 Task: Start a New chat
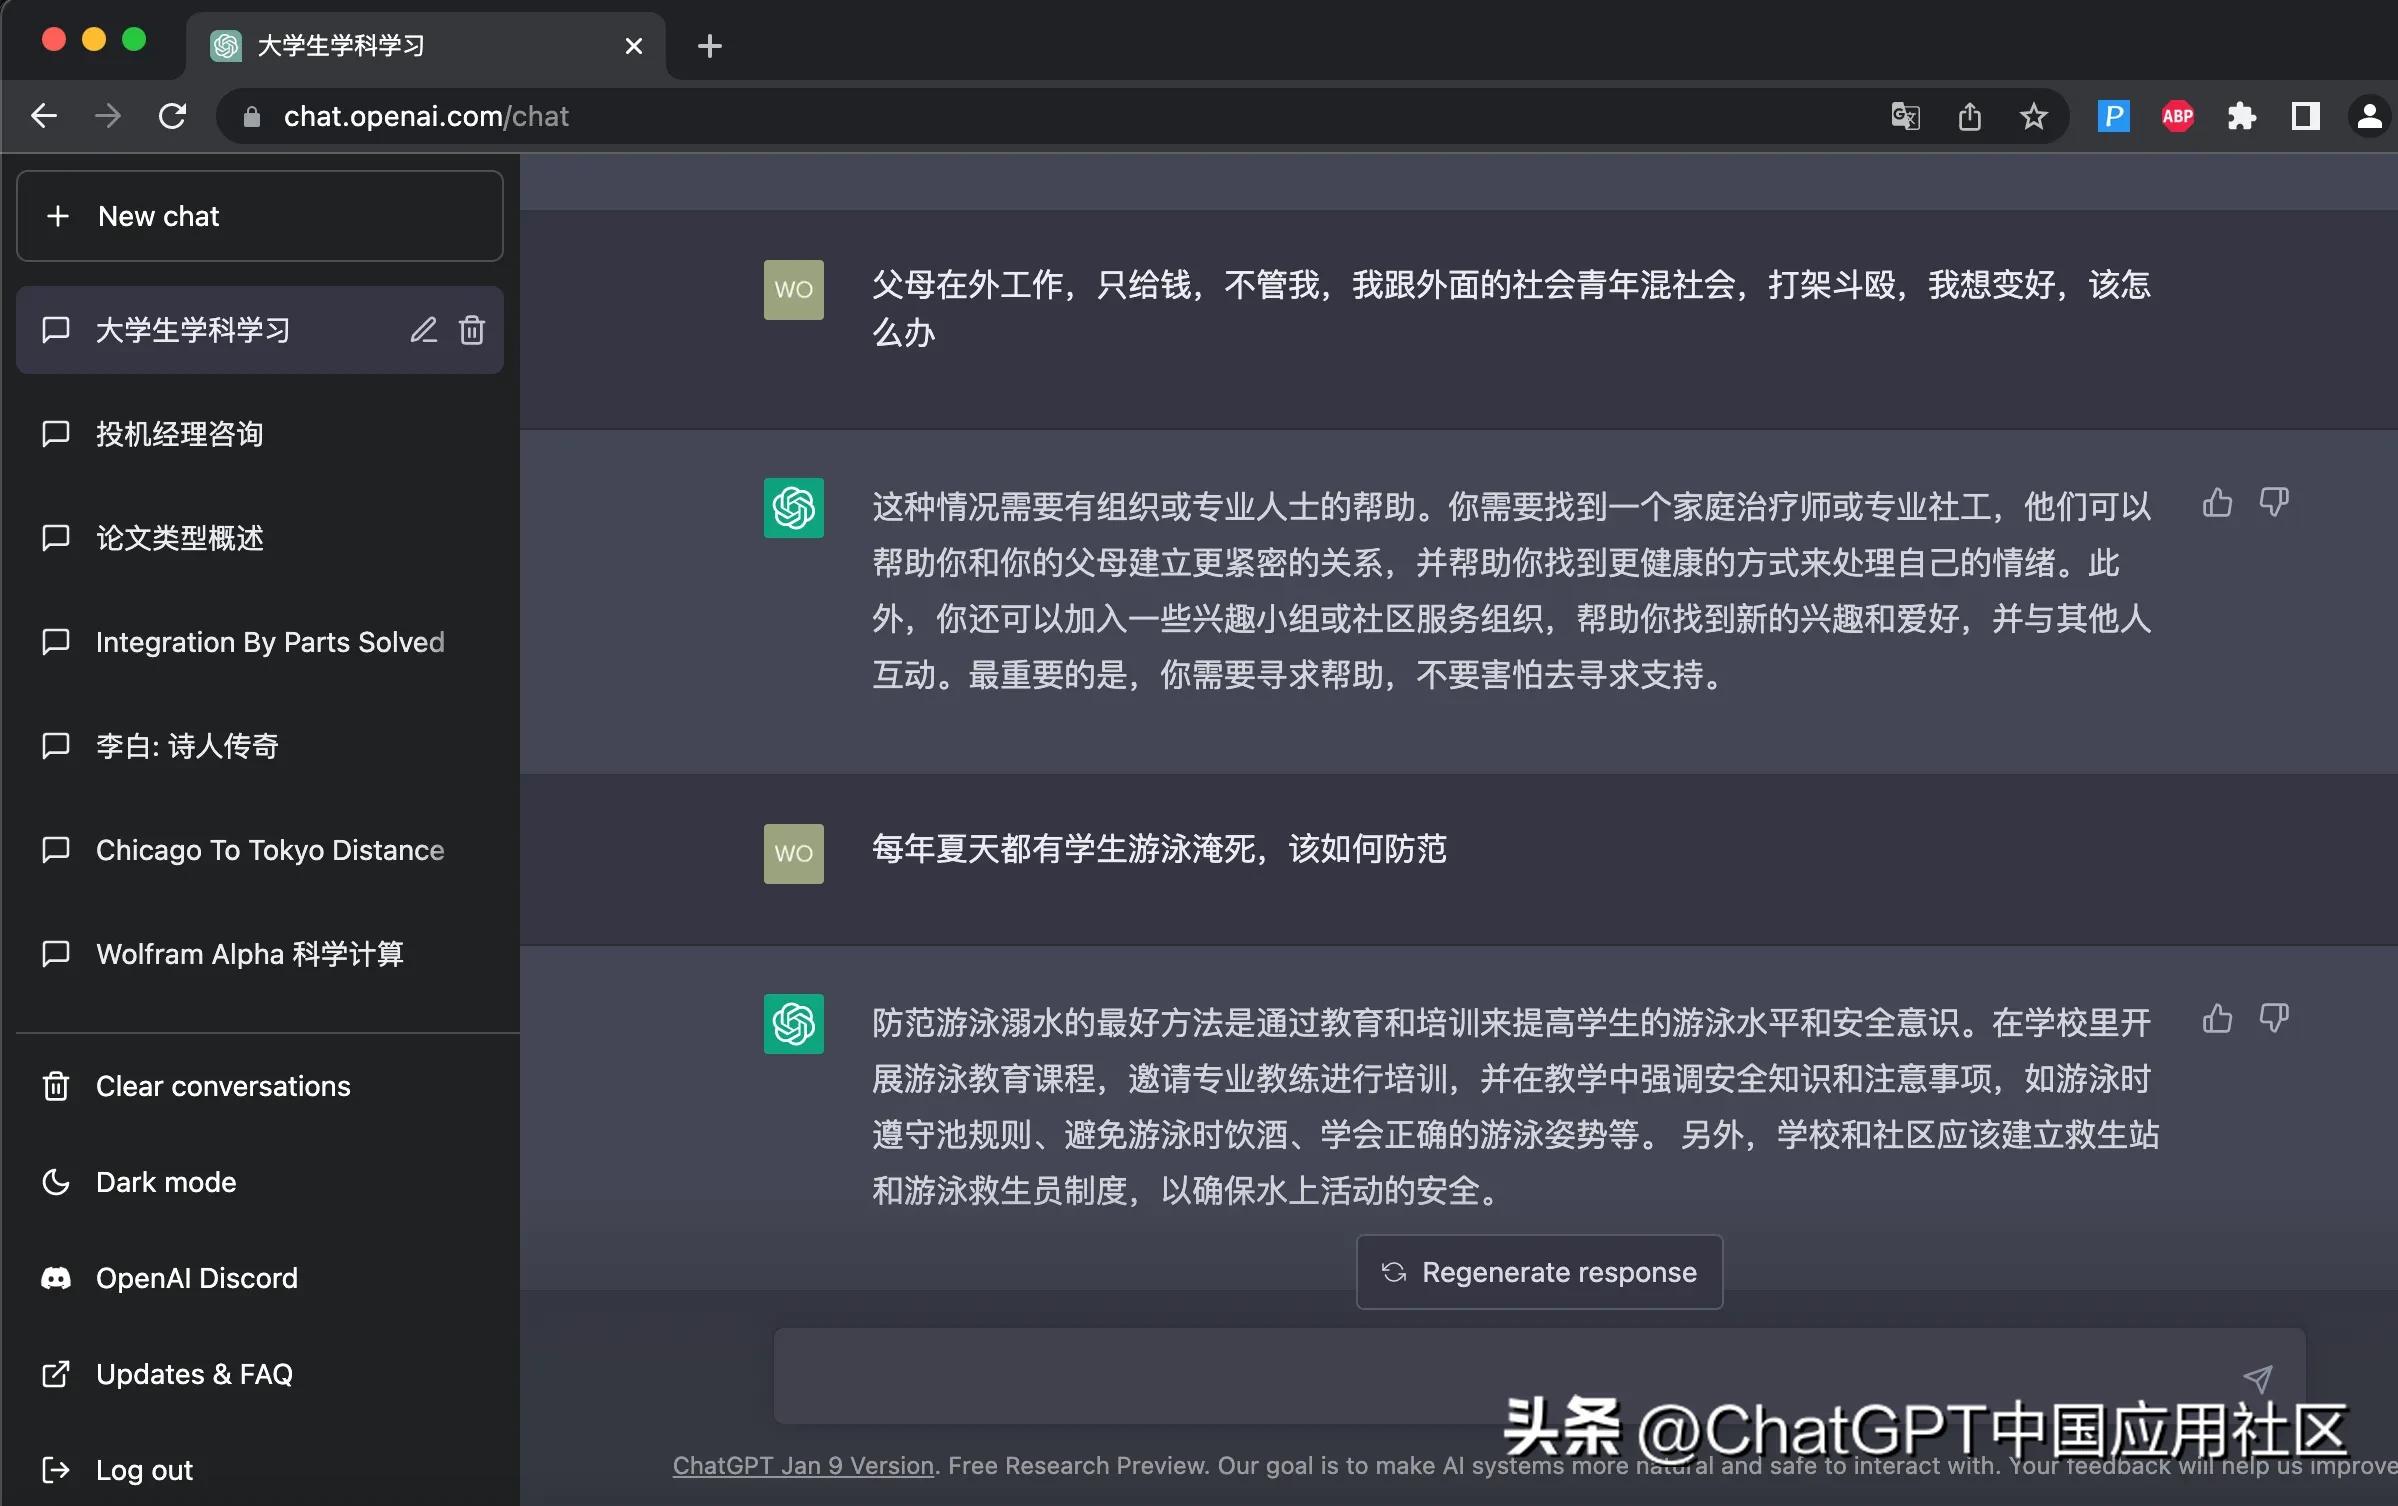[258, 216]
